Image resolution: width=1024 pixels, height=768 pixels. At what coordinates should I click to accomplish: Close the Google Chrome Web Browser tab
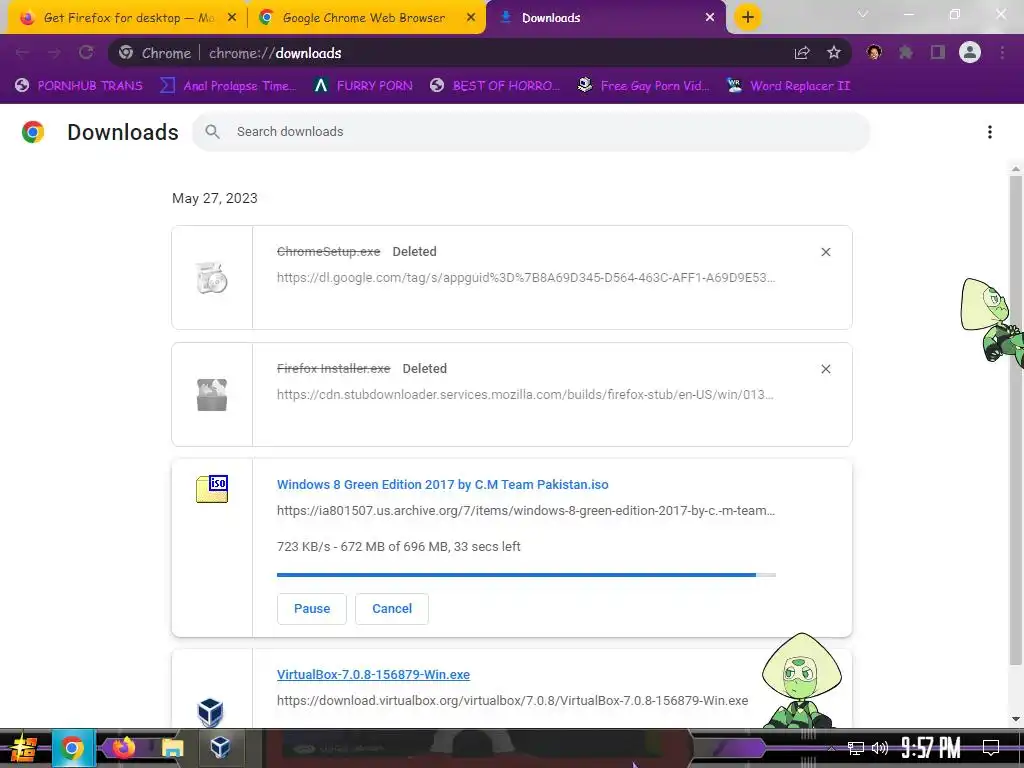(471, 18)
